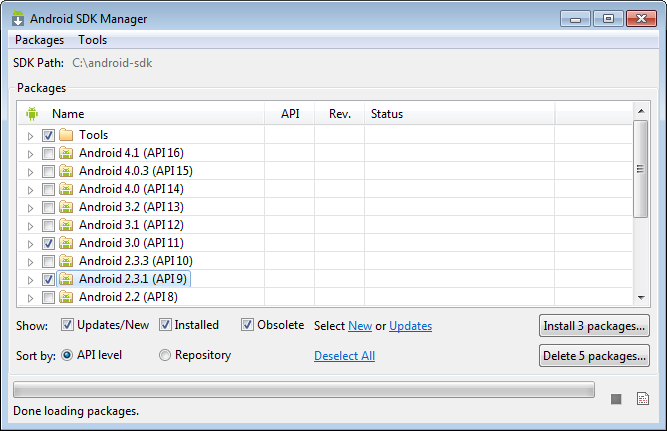Click the Android 2.2 (API 8) package icon
Image resolution: width=667 pixels, height=431 pixels.
click(66, 297)
